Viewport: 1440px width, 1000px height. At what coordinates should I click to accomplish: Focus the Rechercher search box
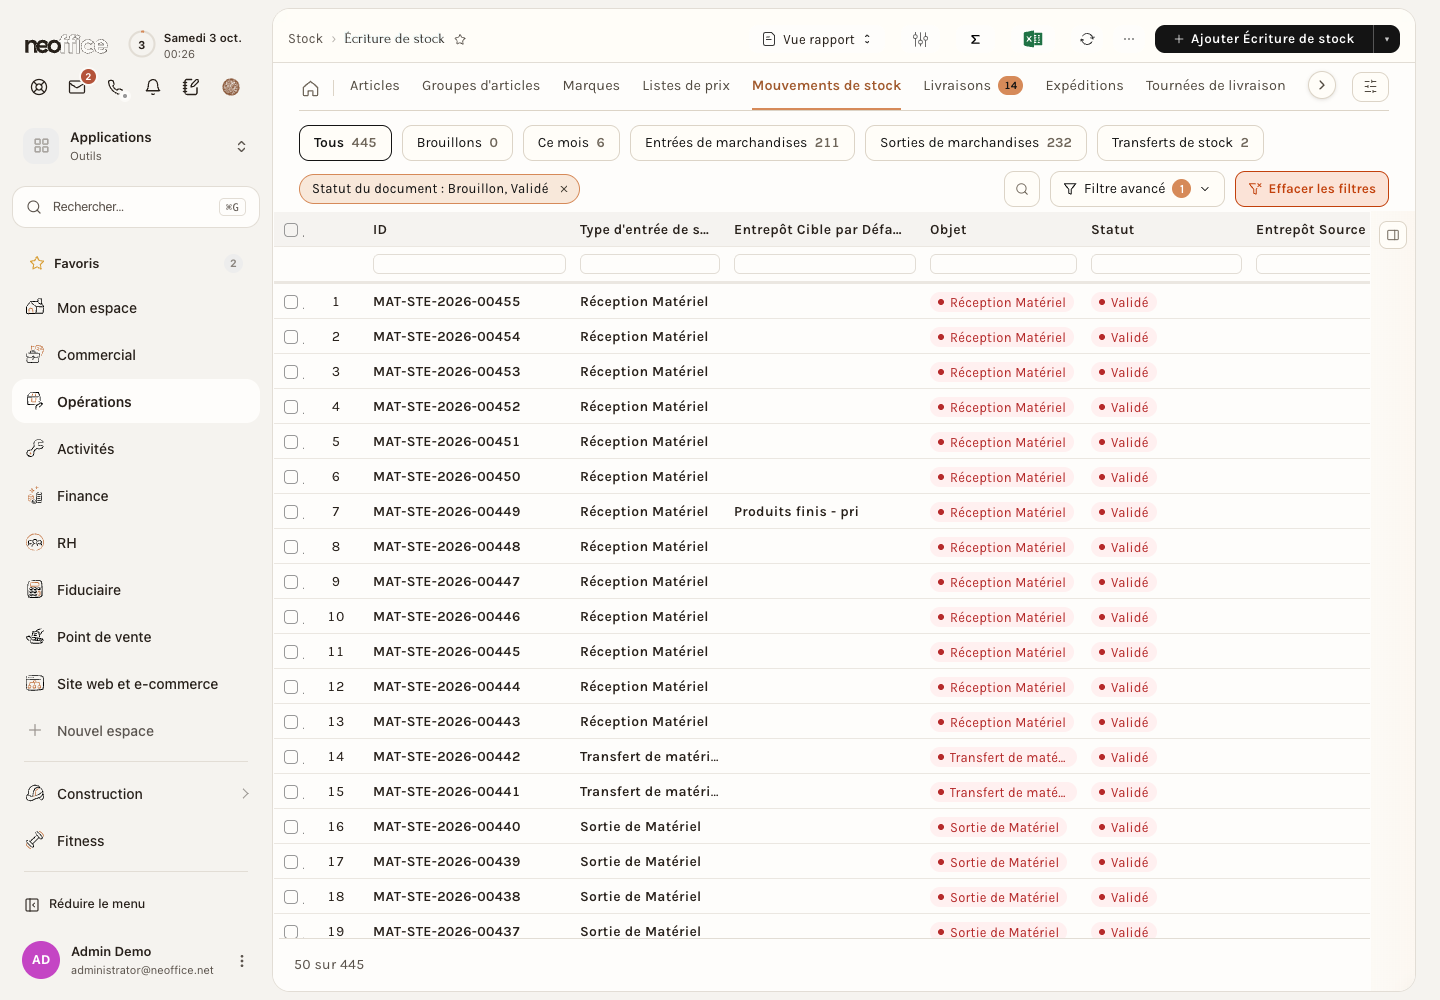[136, 207]
